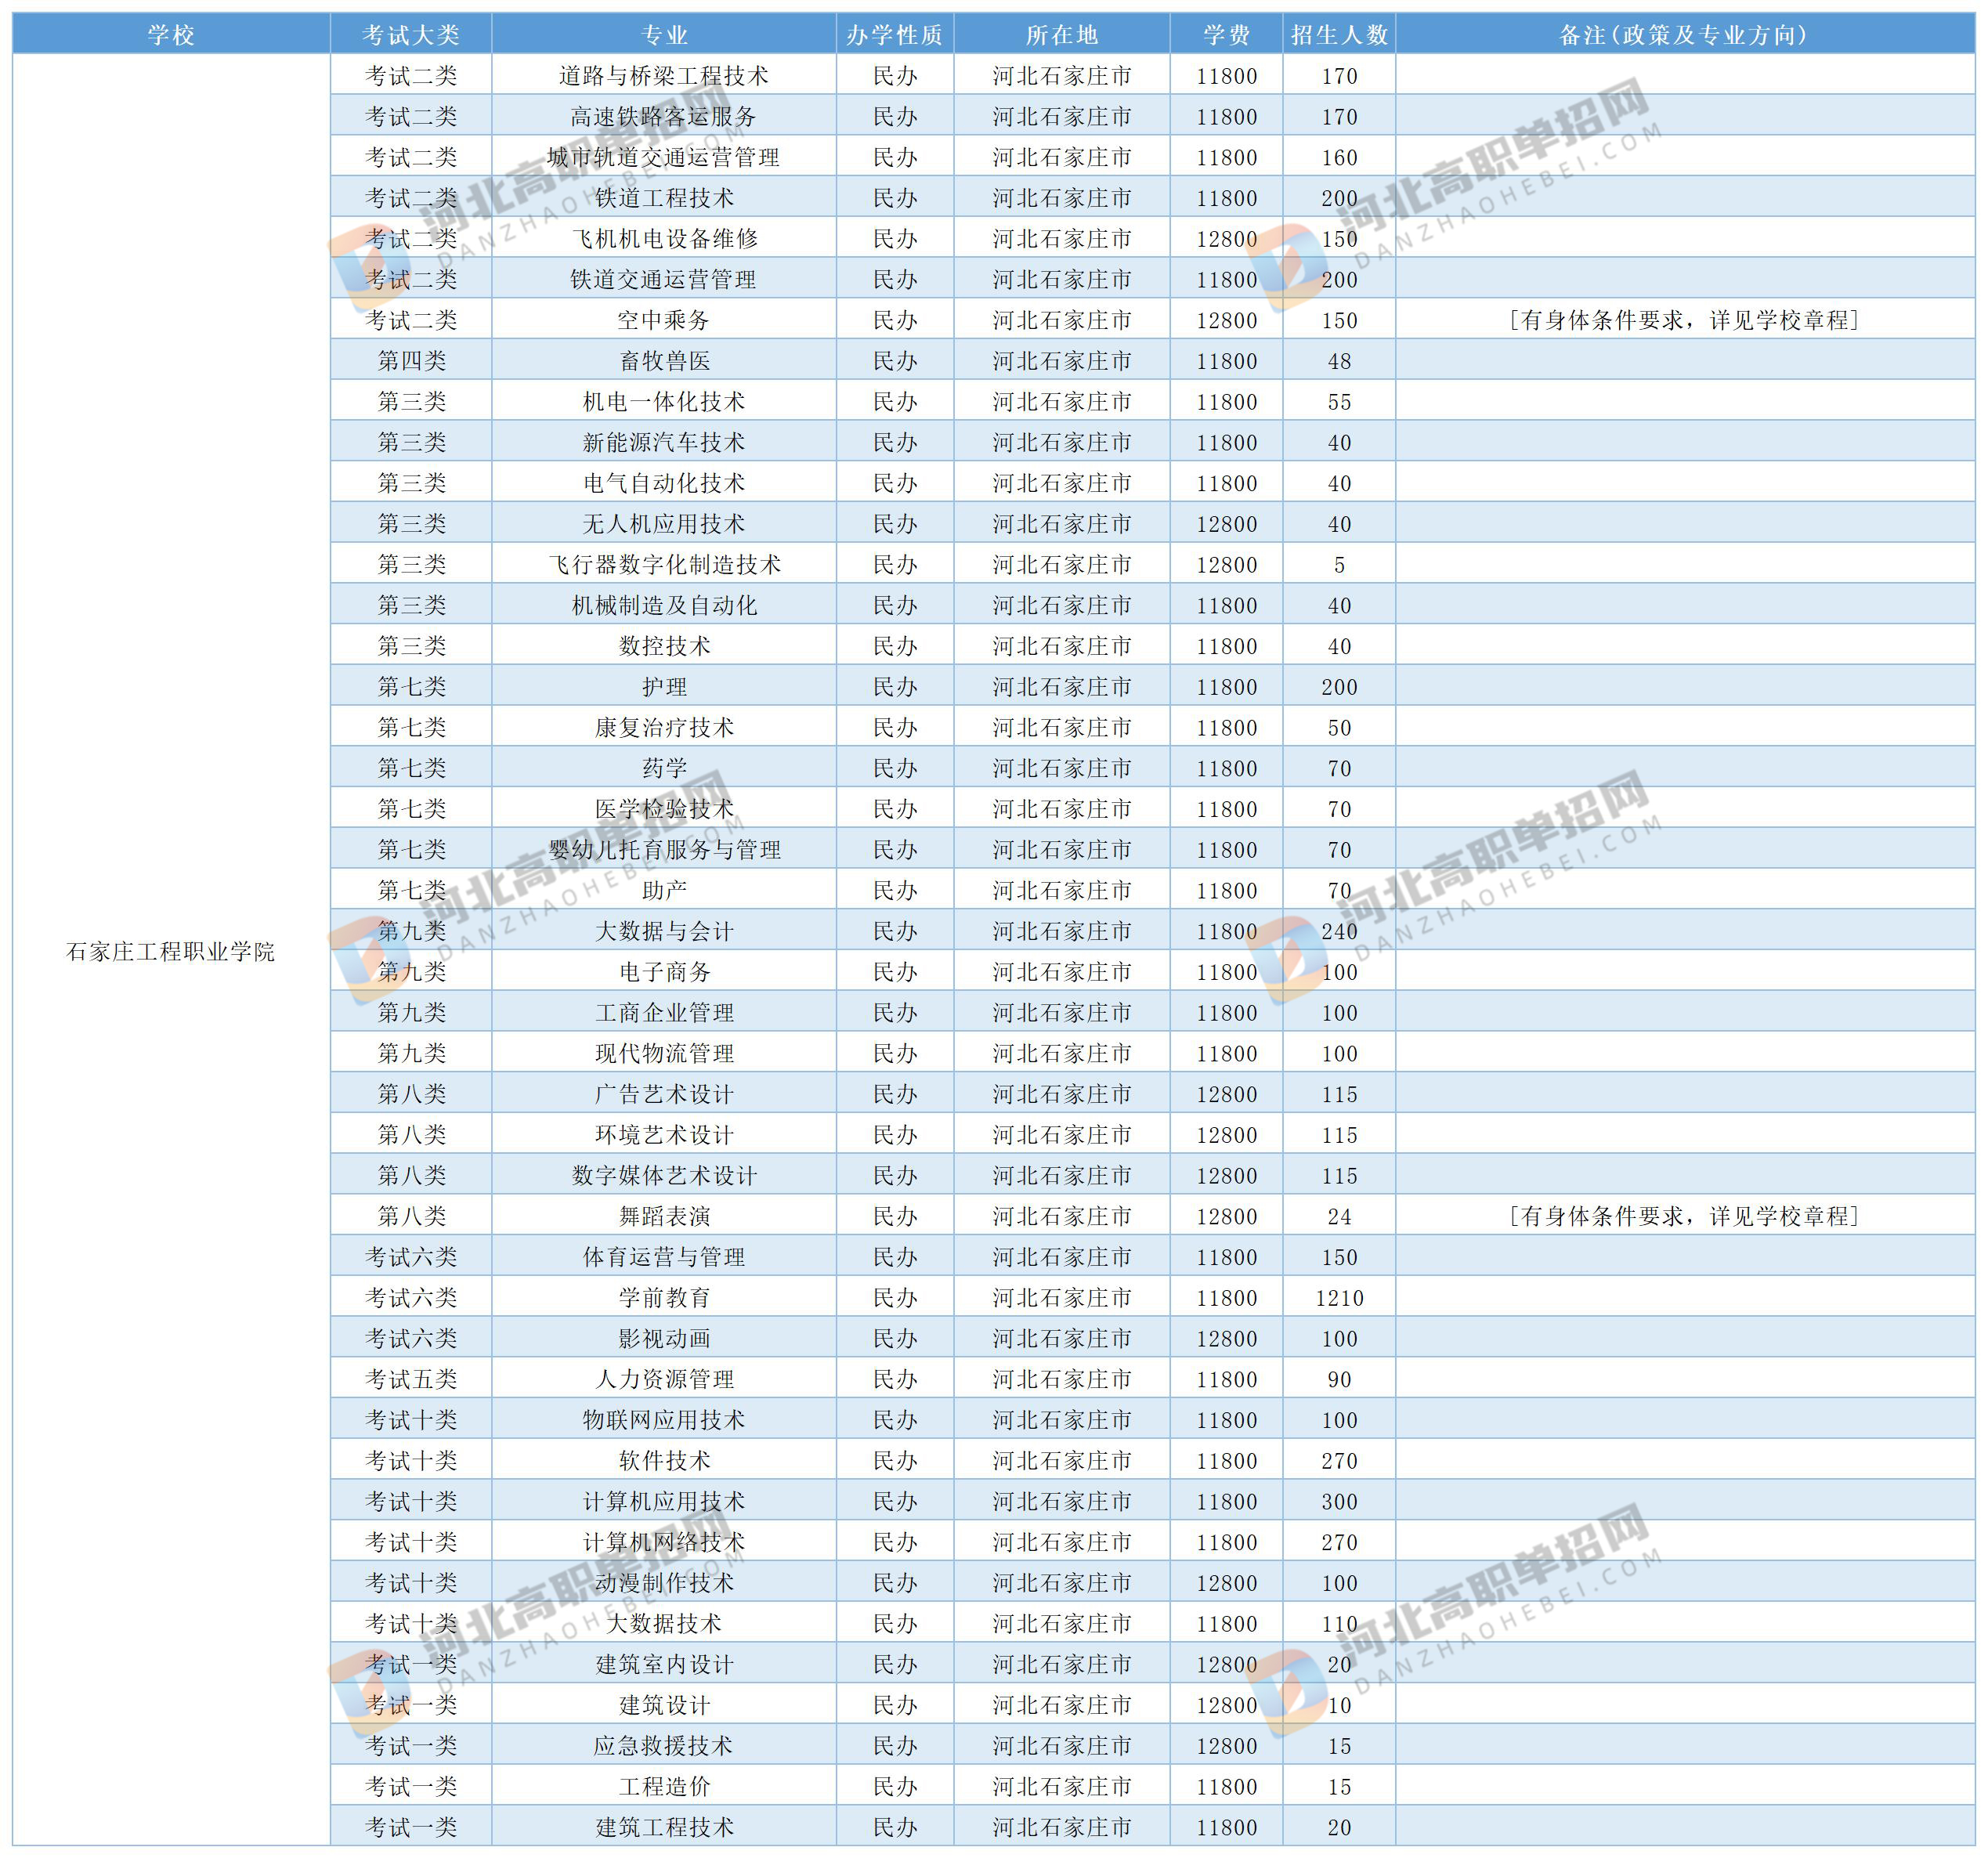
Task: Click the 飞机机电设备维修 cell
Action: coord(664,239)
